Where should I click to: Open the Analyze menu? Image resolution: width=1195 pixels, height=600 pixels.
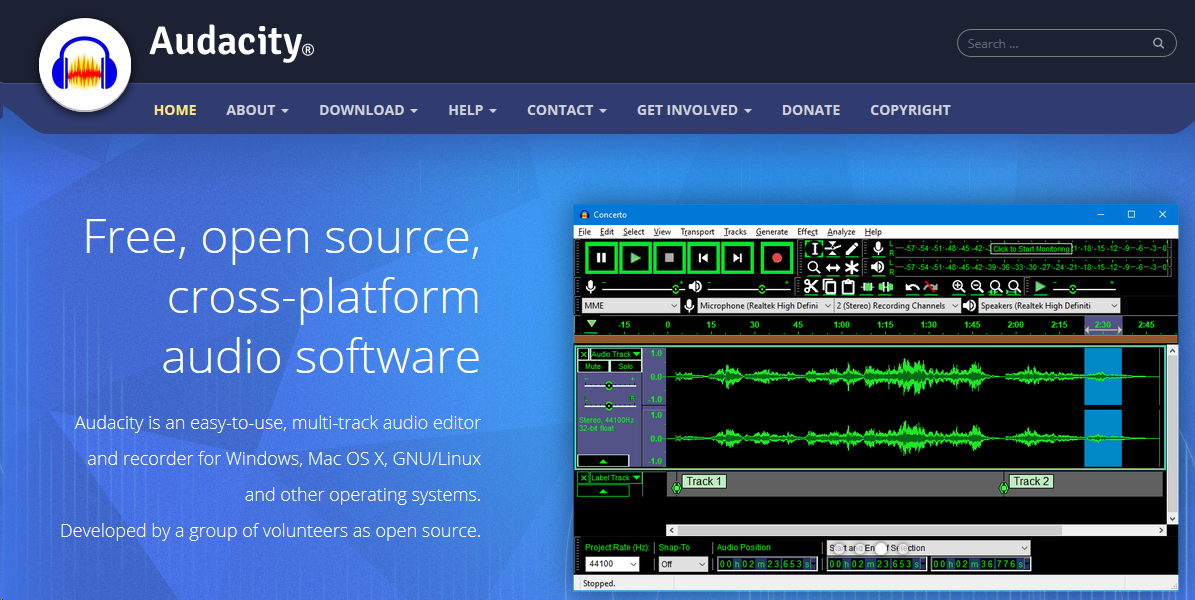coord(841,232)
